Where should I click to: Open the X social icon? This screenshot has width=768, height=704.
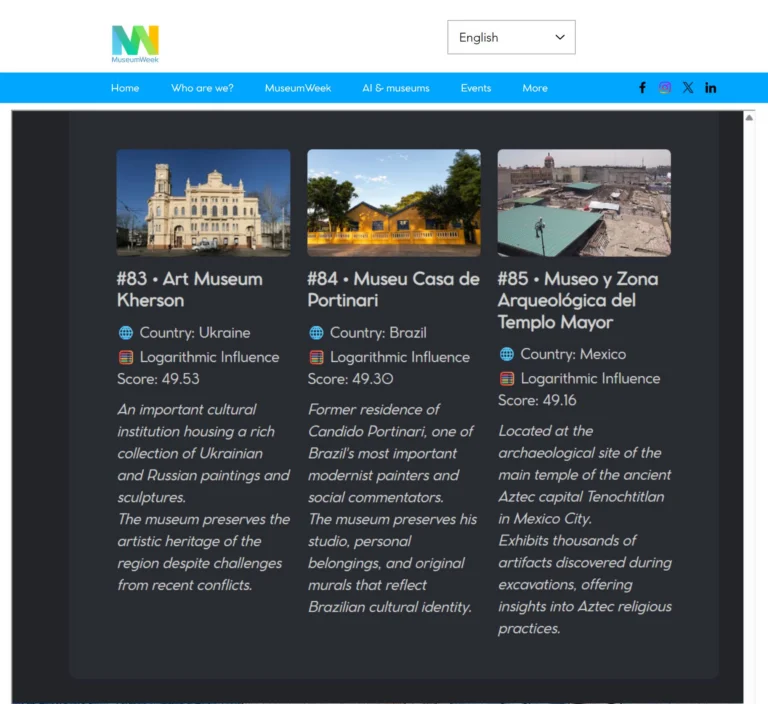[x=688, y=88]
